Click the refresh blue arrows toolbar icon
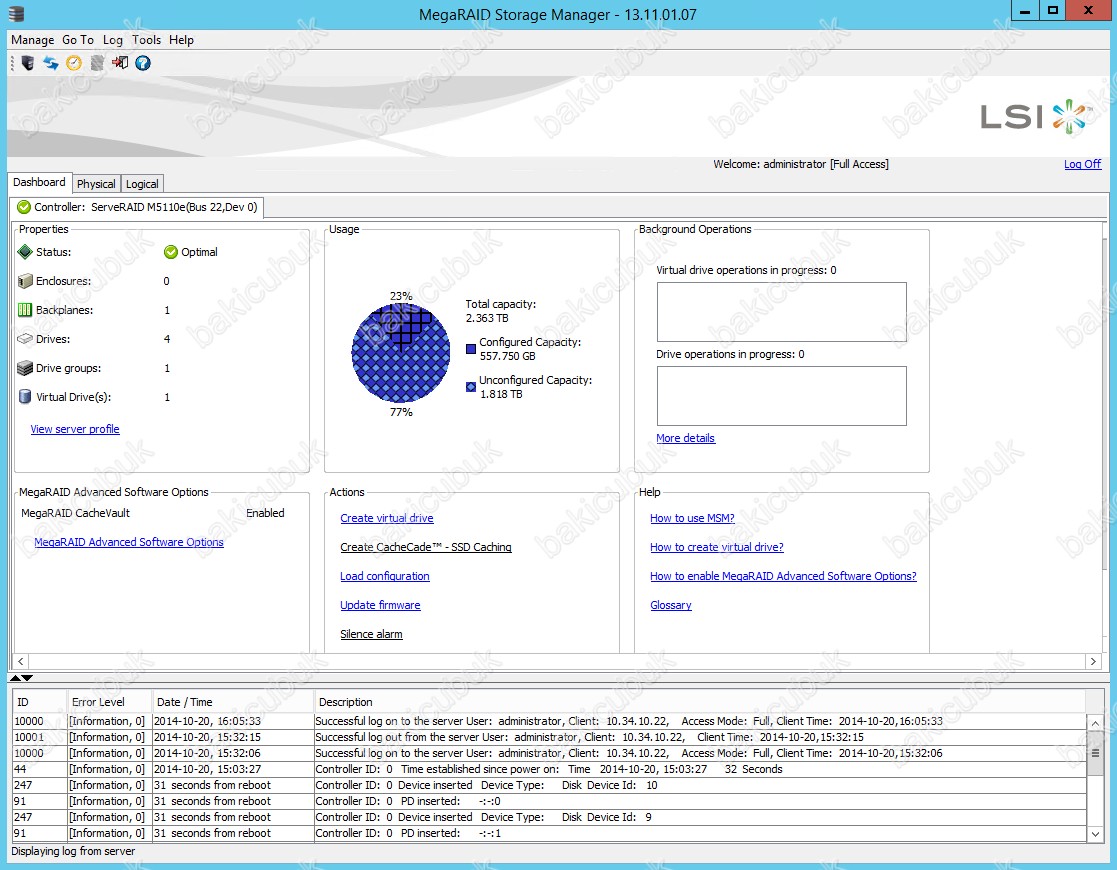1117x870 pixels. [51, 63]
